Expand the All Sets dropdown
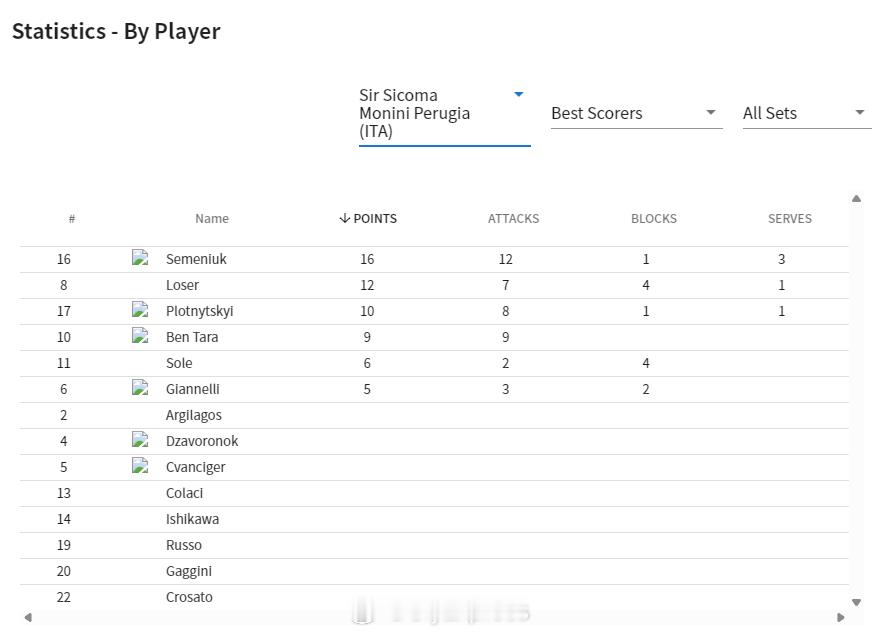Viewport: 882px width, 633px height. (804, 113)
